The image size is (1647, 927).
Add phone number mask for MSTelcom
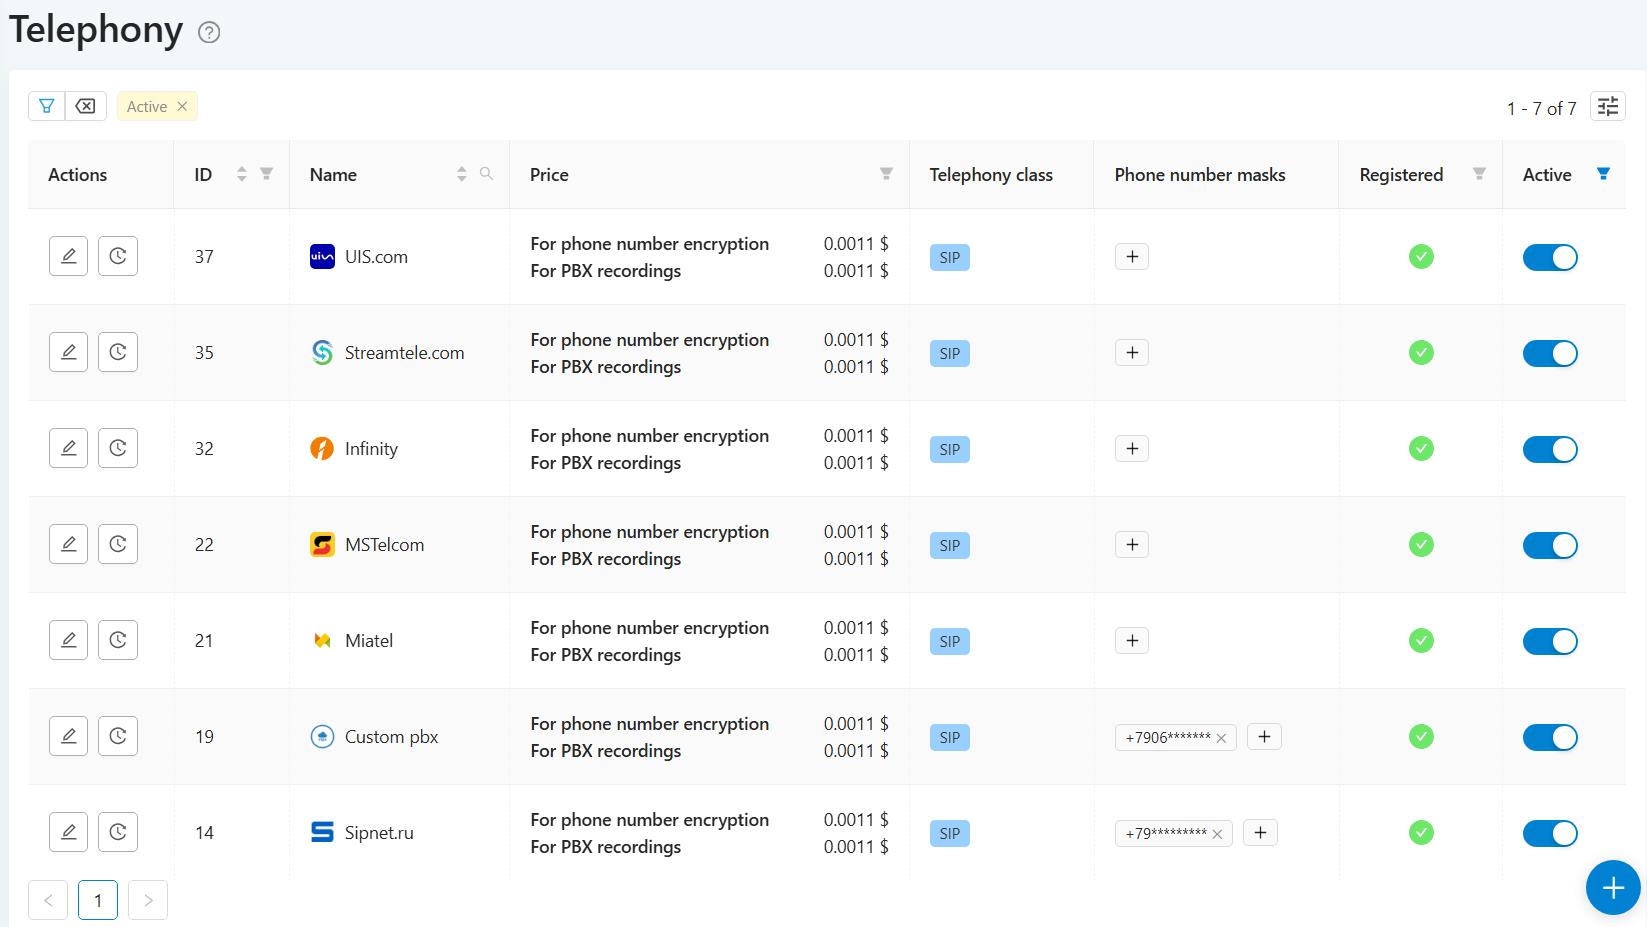pos(1132,545)
